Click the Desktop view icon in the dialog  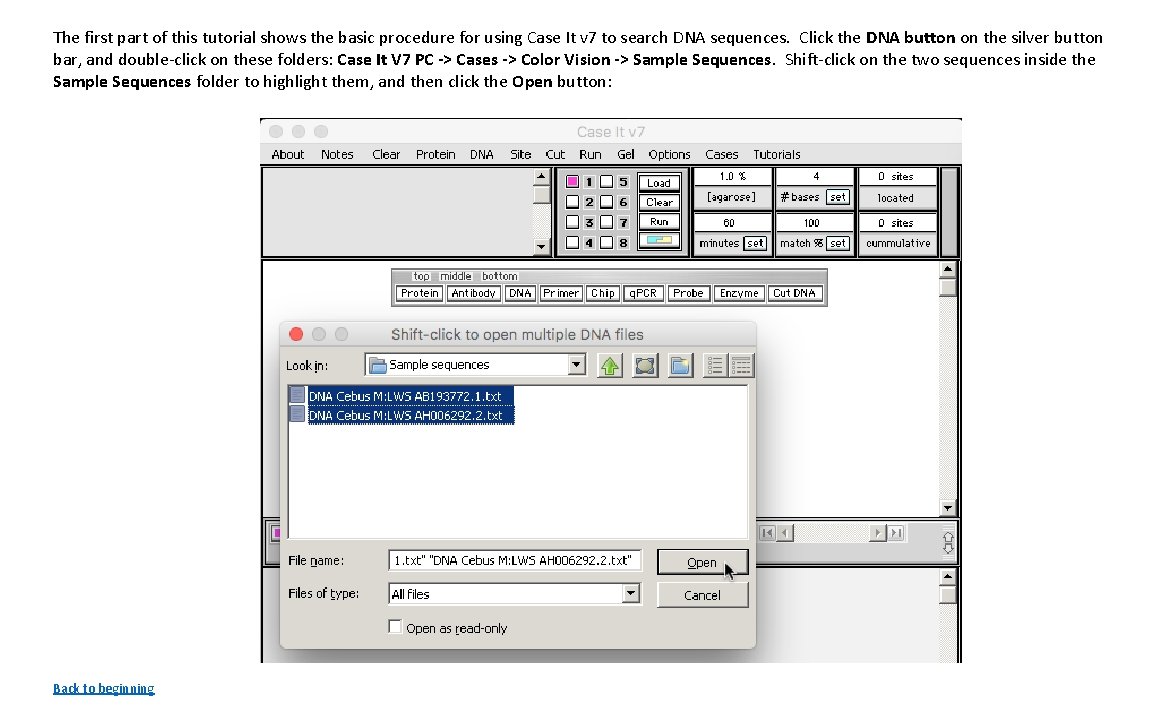pos(644,365)
